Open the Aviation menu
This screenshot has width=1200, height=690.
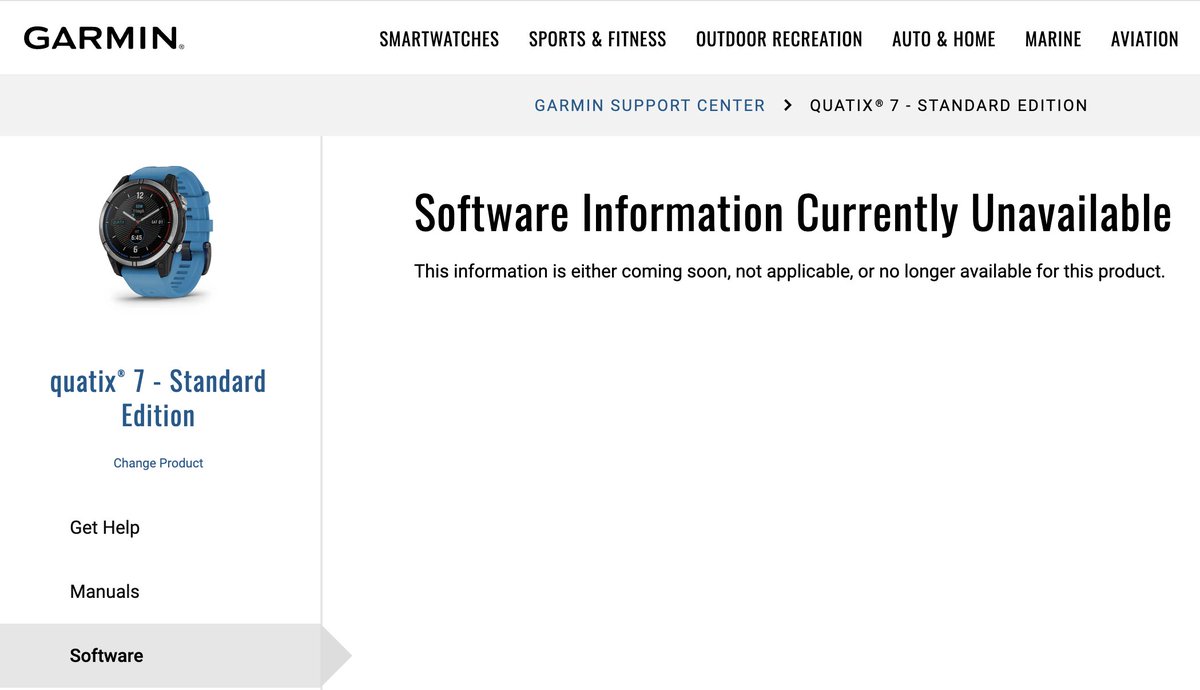[x=1145, y=39]
